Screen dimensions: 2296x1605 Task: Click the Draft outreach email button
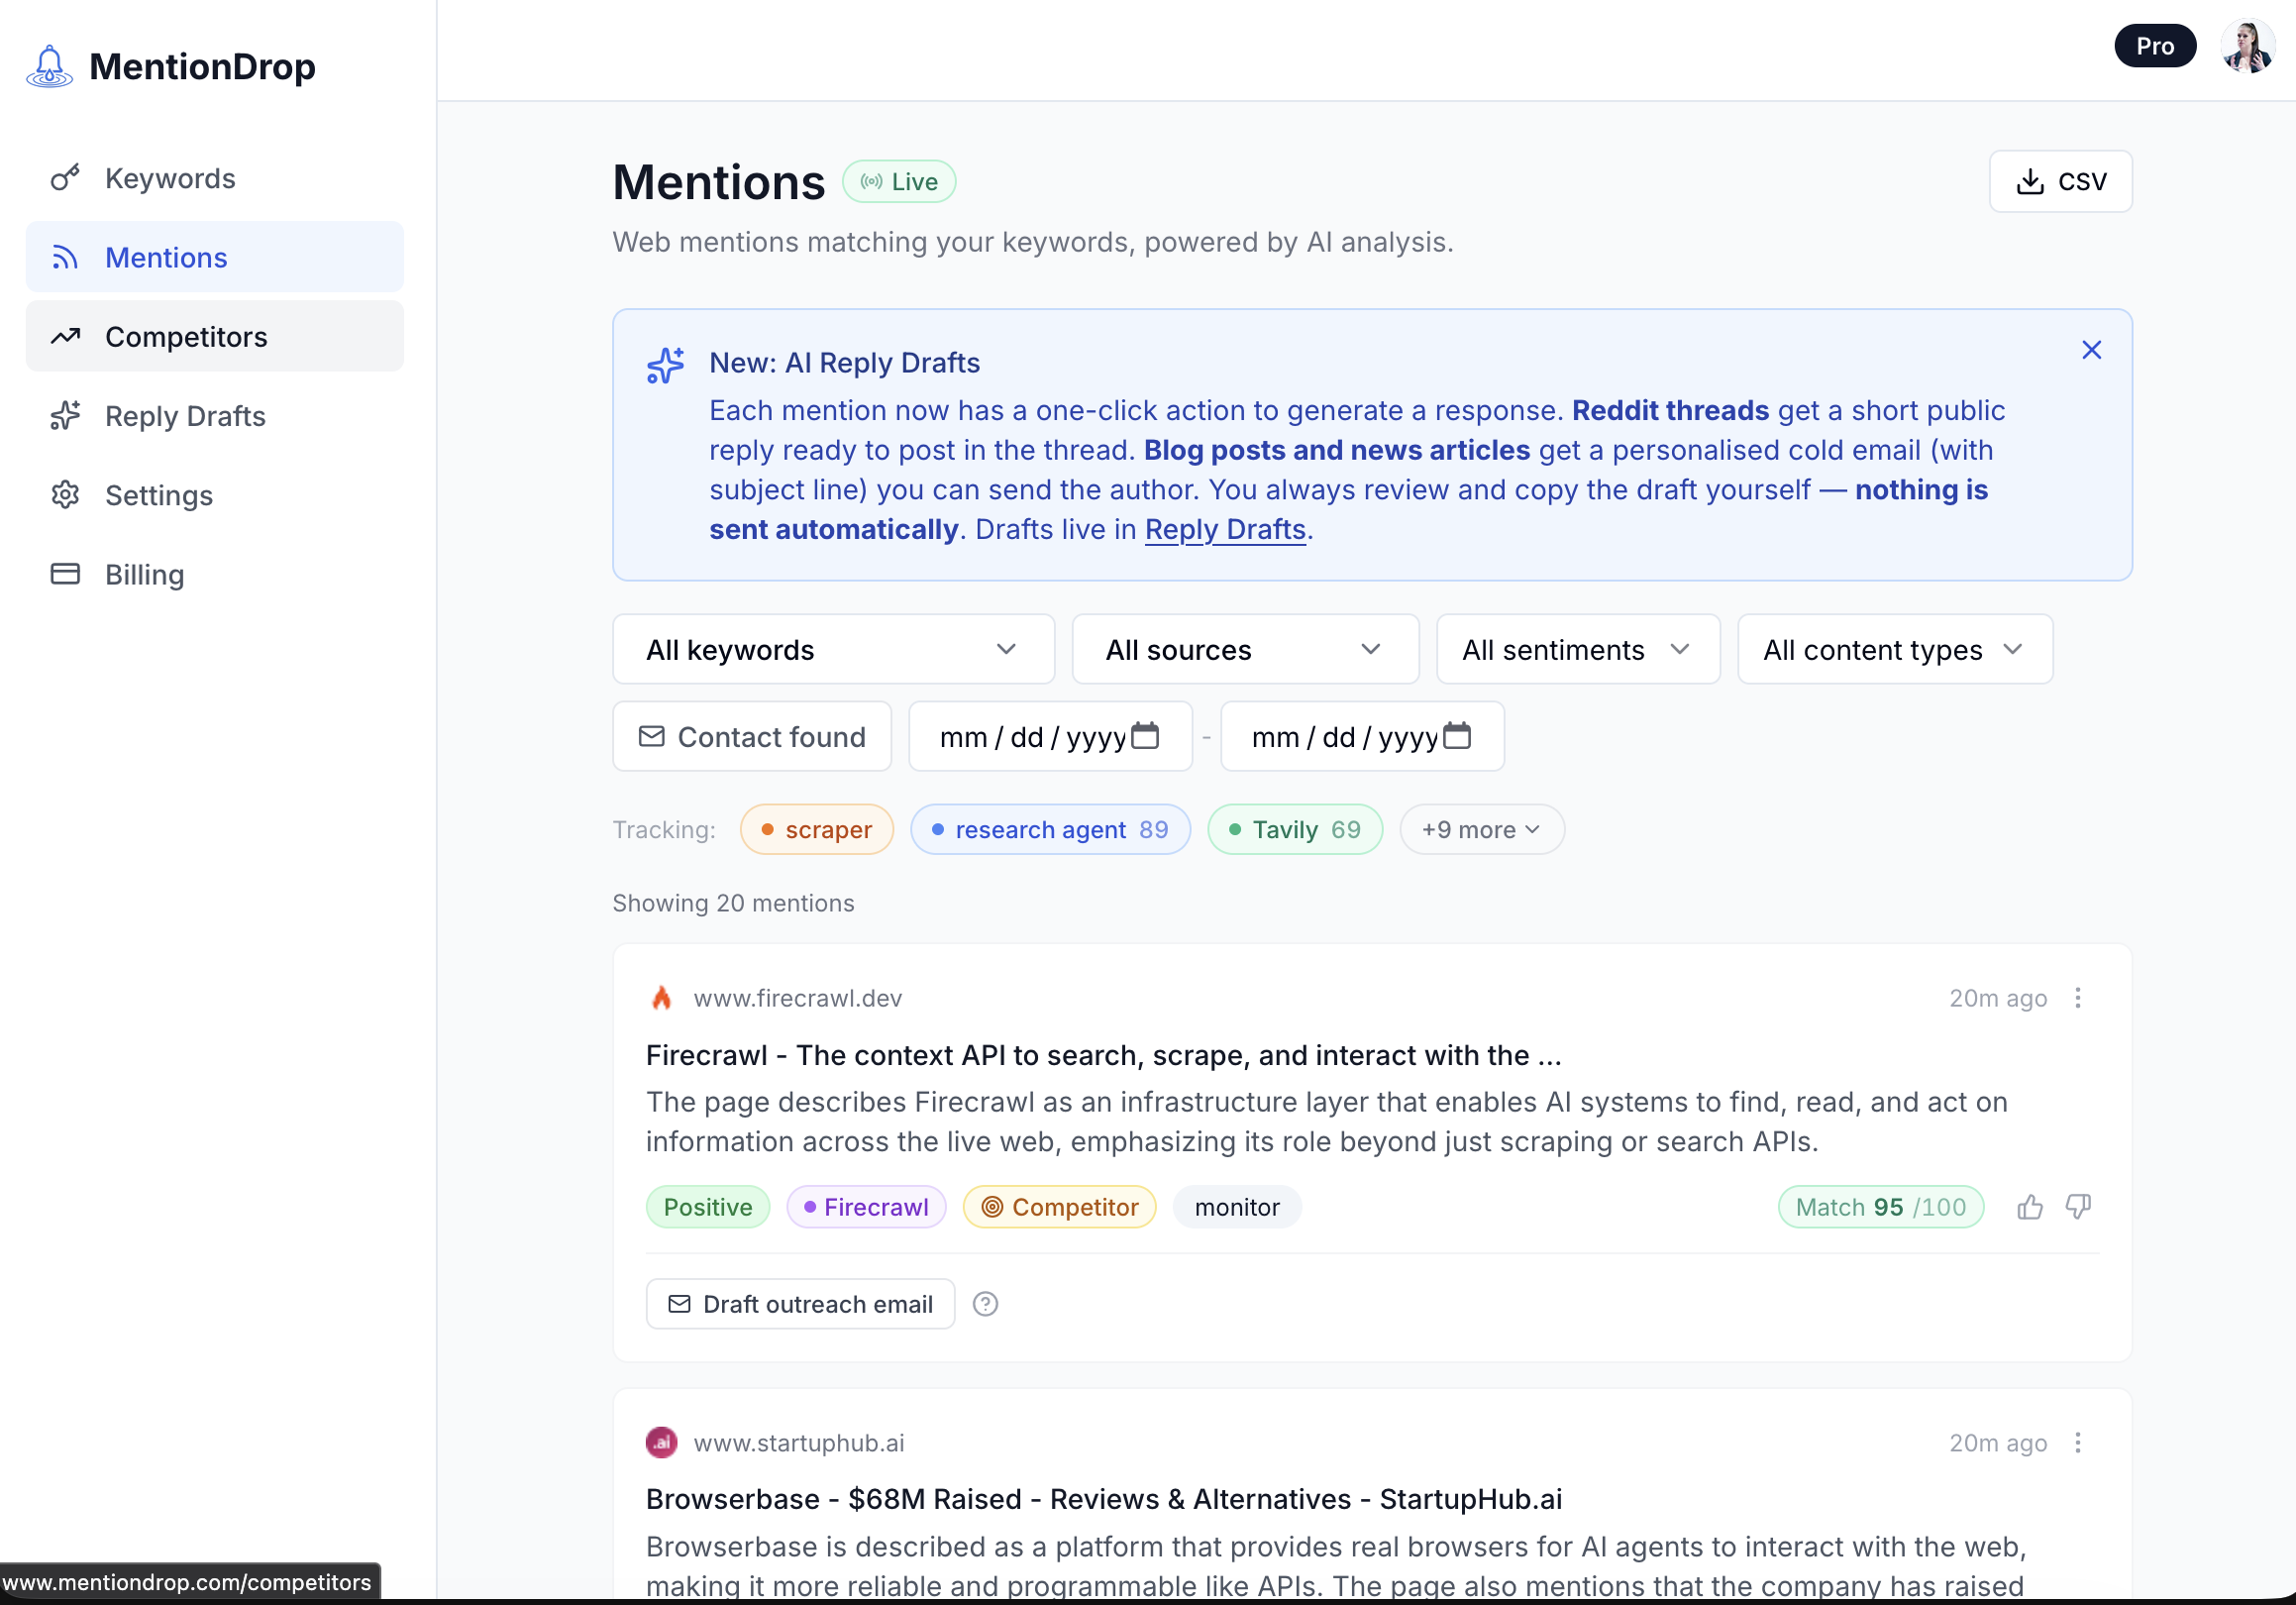pos(799,1303)
